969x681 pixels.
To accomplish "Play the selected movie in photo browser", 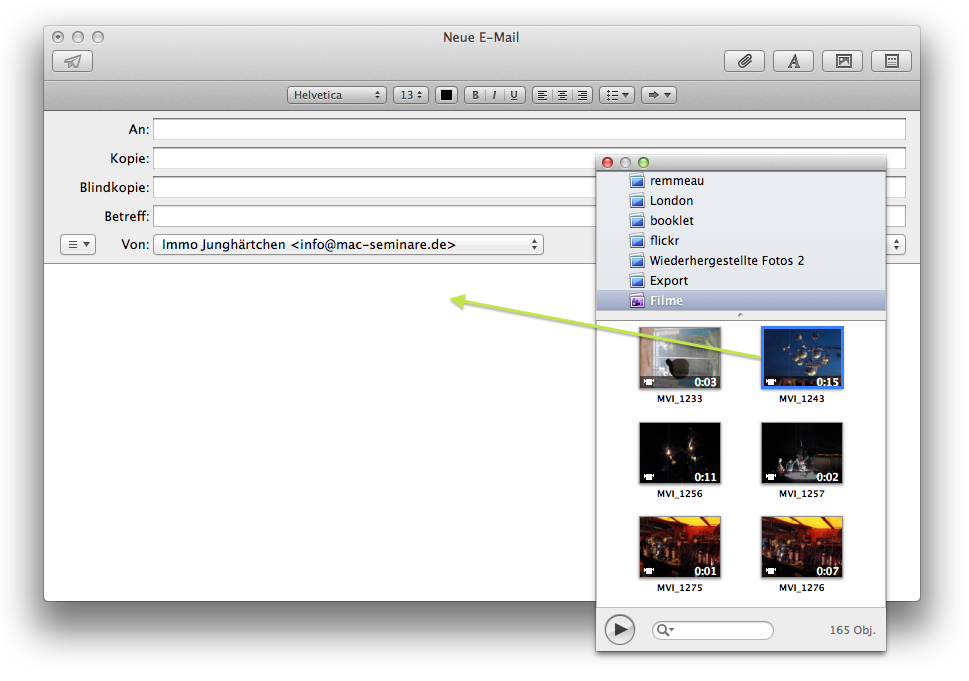I will [620, 630].
